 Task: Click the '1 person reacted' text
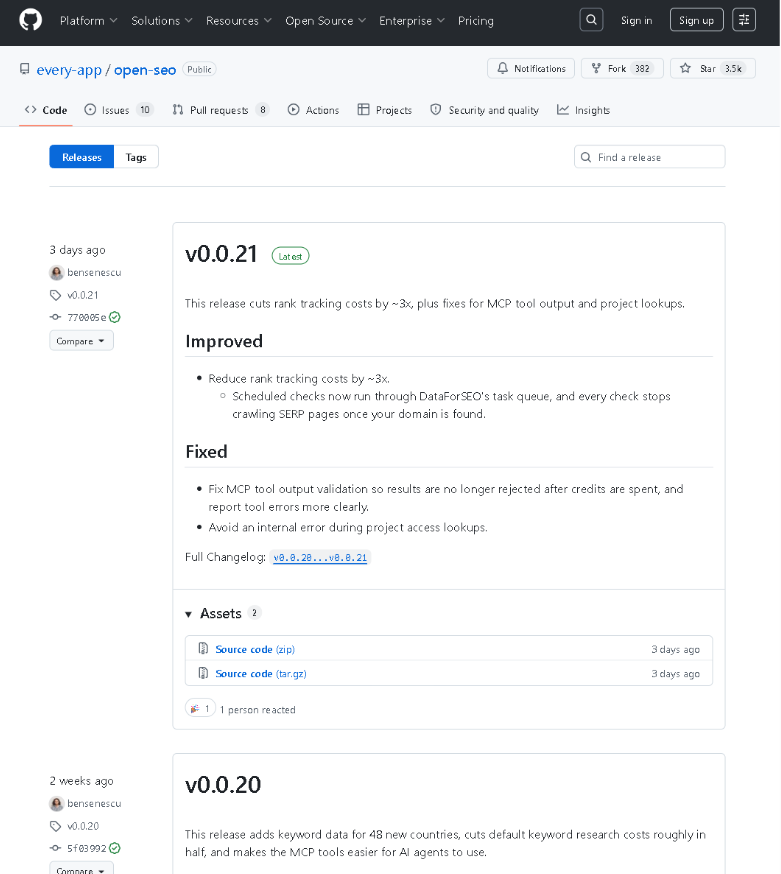pyautogui.click(x=258, y=710)
